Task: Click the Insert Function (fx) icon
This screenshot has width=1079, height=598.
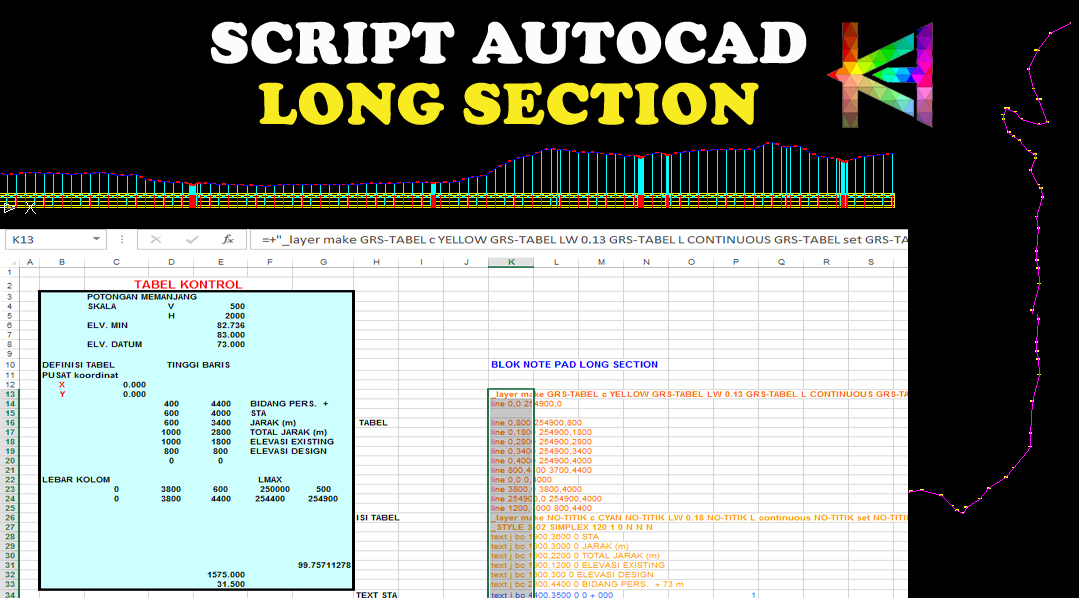Action: click(227, 240)
